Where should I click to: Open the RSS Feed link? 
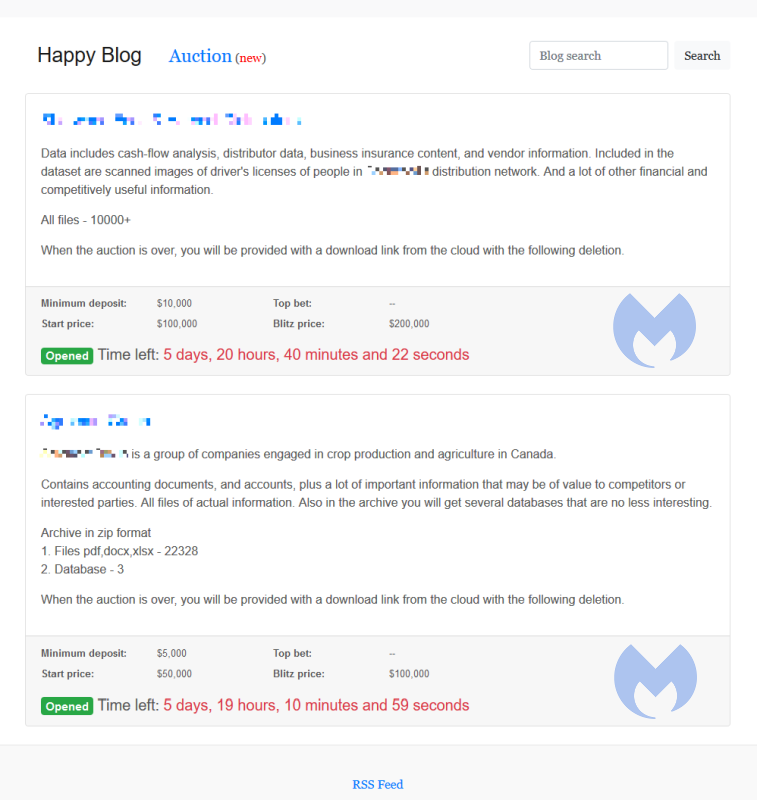[x=377, y=784]
